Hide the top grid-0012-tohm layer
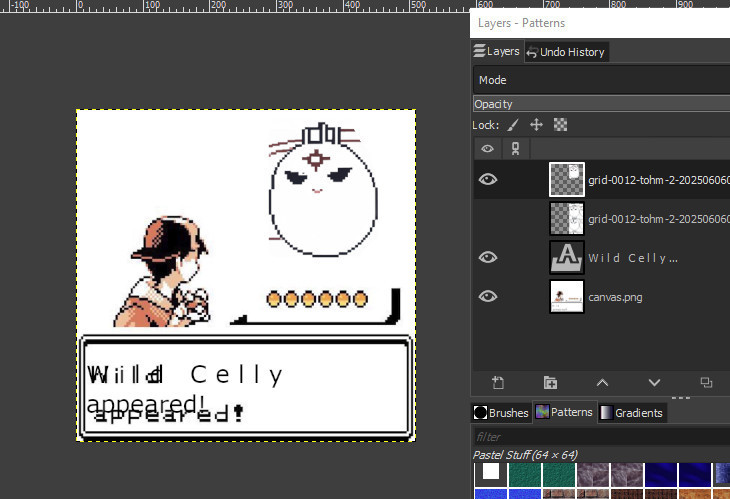This screenshot has width=730, height=499. (x=487, y=179)
